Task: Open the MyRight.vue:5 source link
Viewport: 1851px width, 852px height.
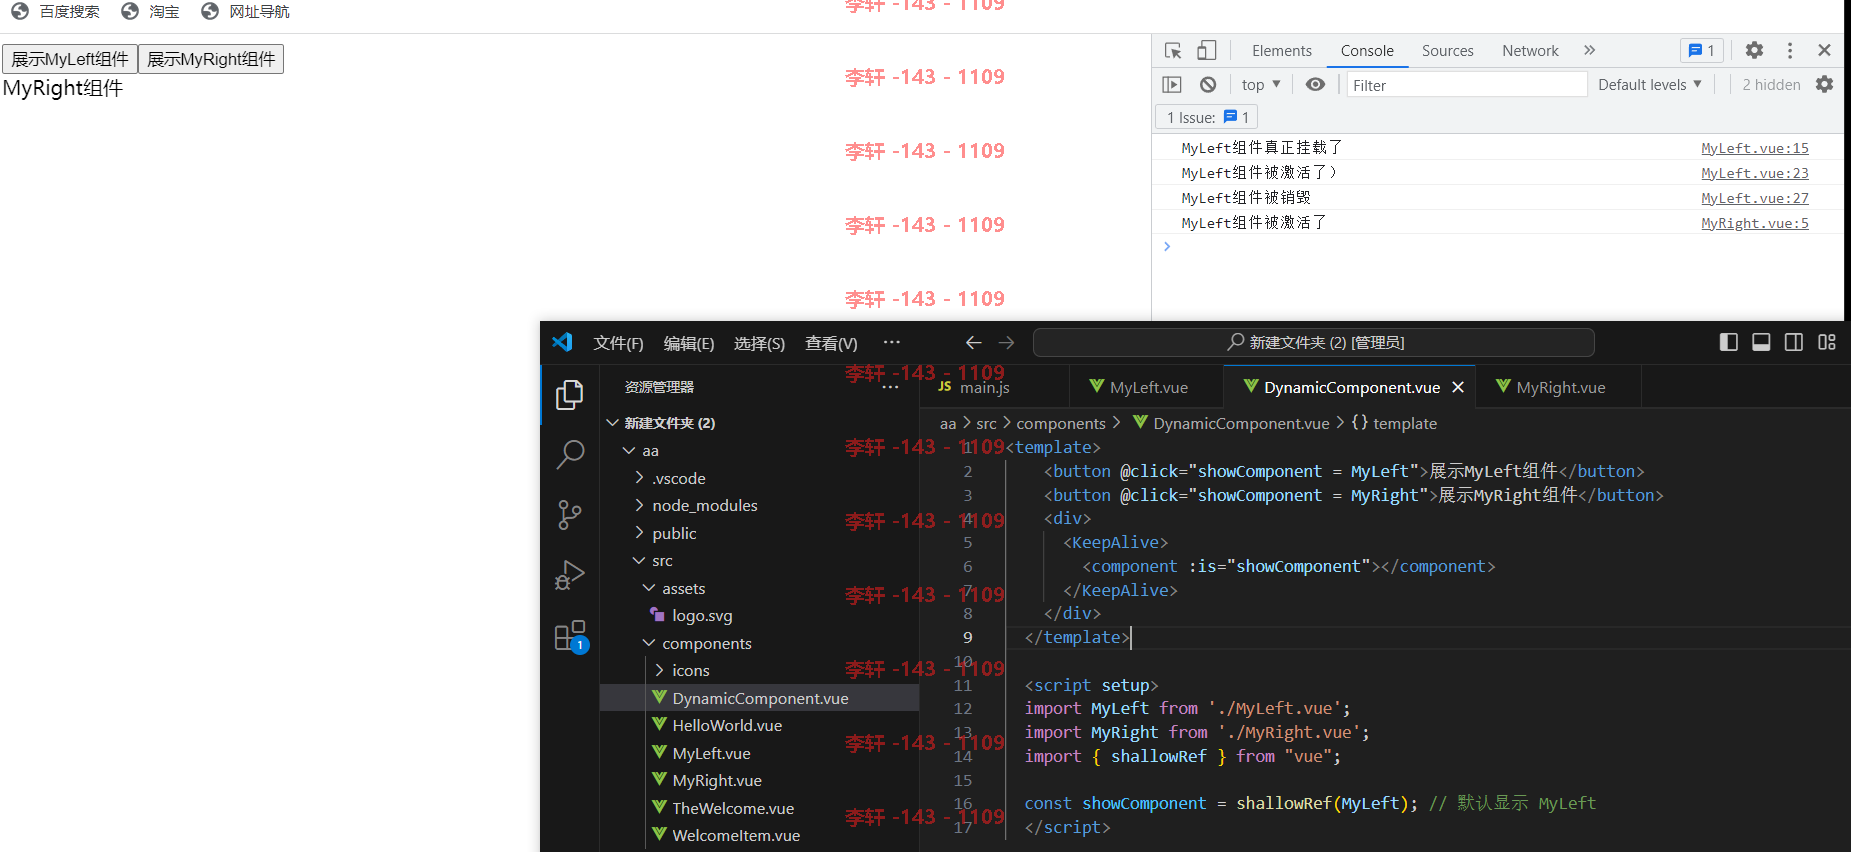Action: pos(1755,223)
